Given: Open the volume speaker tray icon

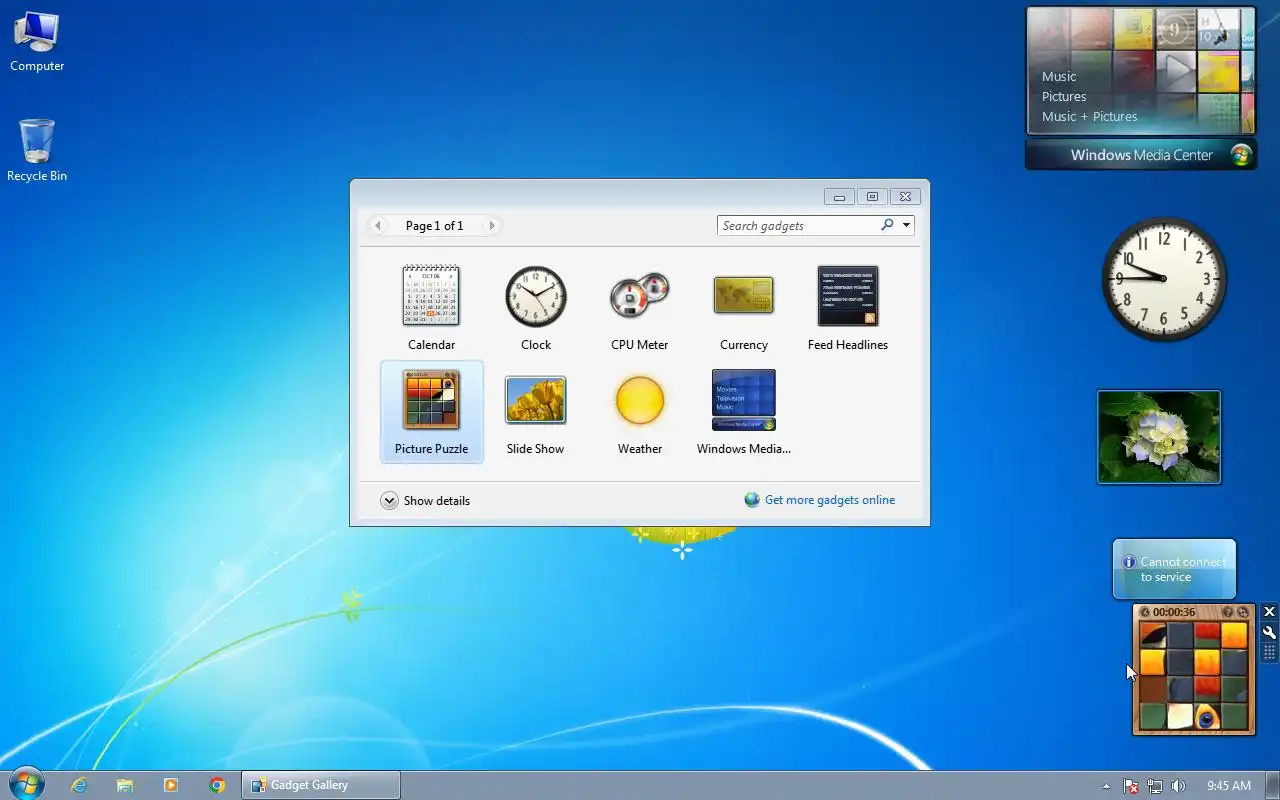Looking at the screenshot, I should tap(1179, 786).
